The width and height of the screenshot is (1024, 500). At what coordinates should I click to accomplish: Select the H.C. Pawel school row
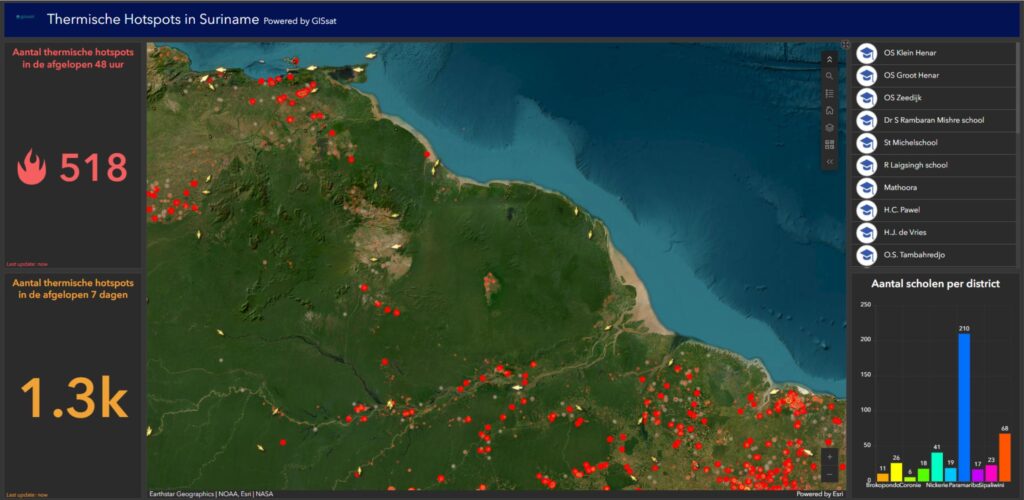click(x=935, y=210)
